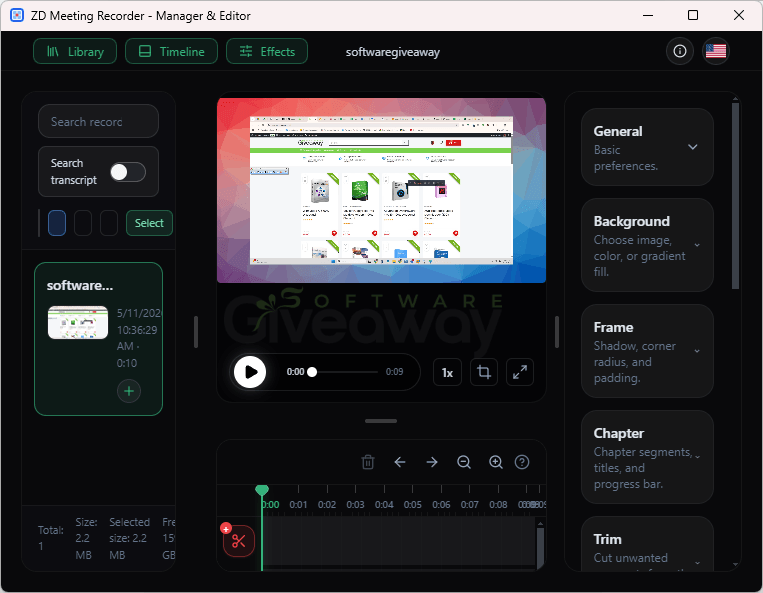Toggle the Search transcript switch

point(127,172)
